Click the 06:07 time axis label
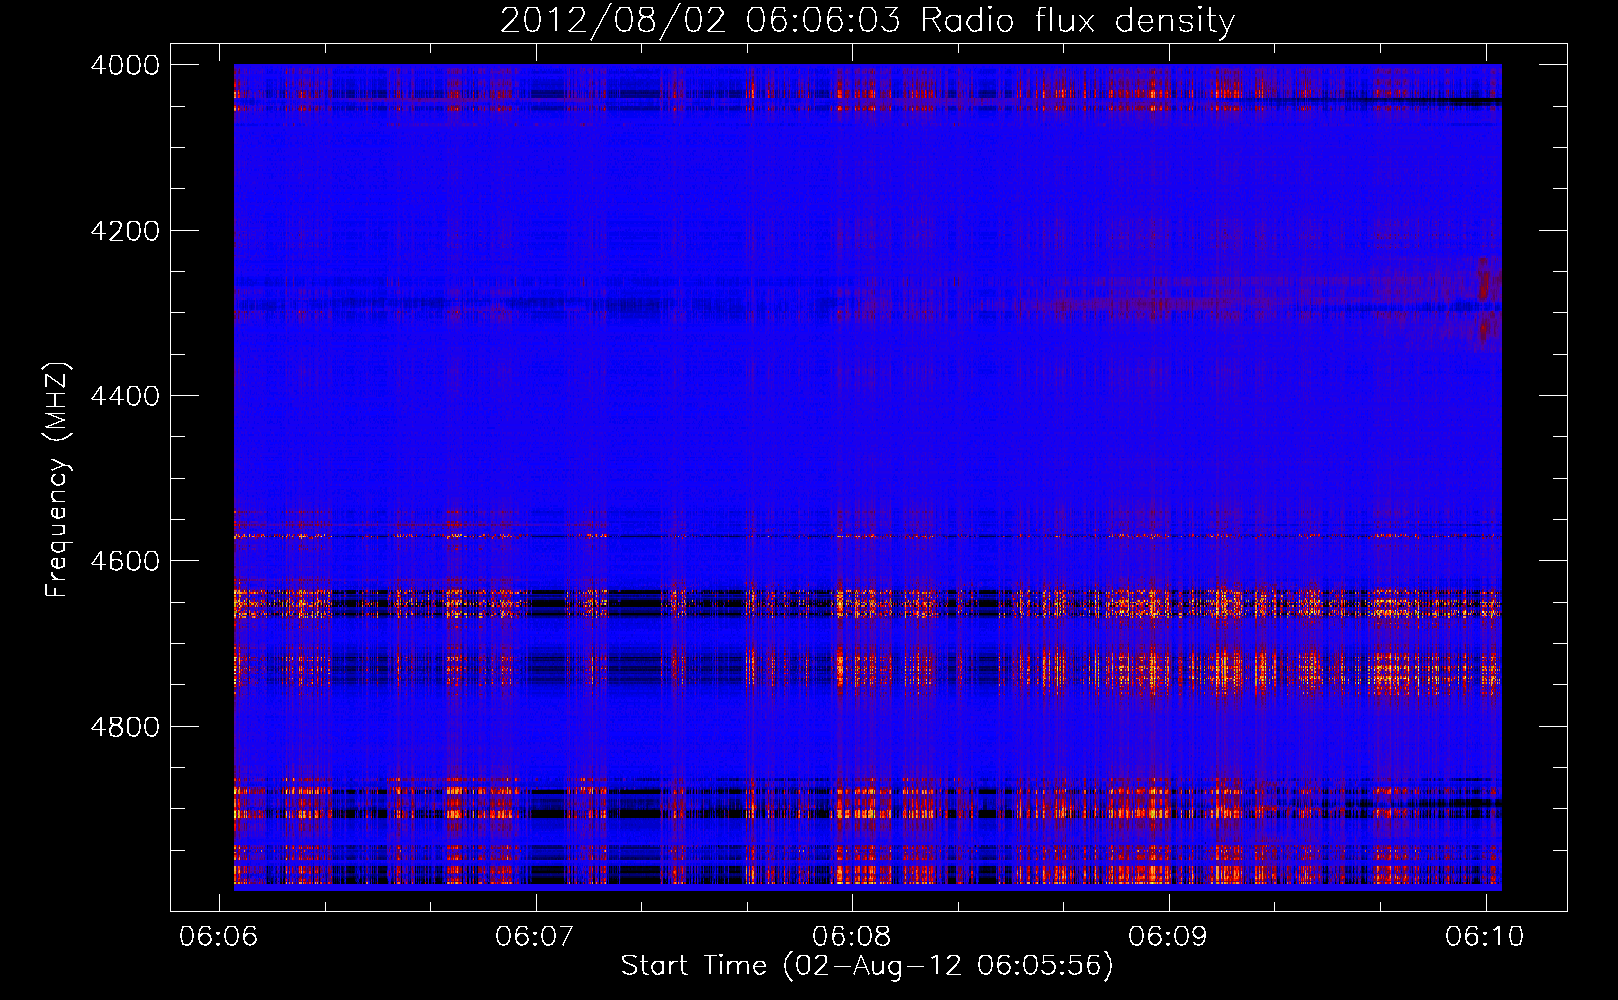This screenshot has width=1618, height=1000. point(535,936)
